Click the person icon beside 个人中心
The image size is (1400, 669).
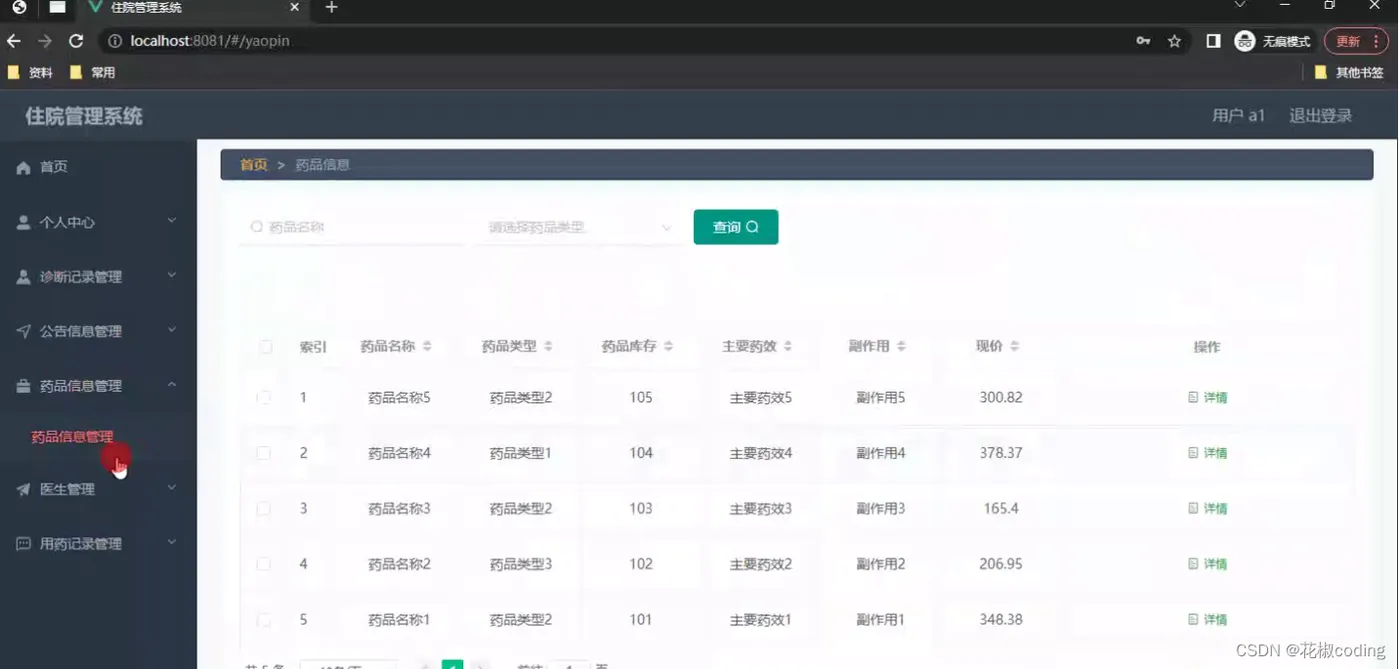tap(23, 223)
